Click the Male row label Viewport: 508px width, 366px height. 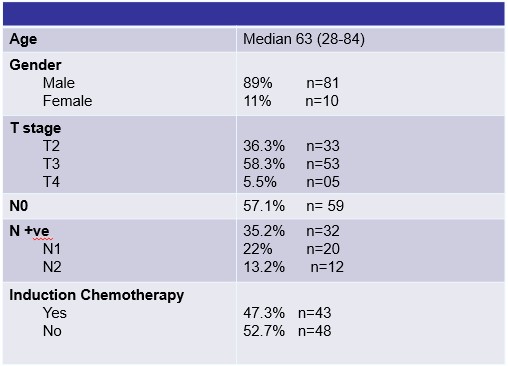click(x=59, y=83)
